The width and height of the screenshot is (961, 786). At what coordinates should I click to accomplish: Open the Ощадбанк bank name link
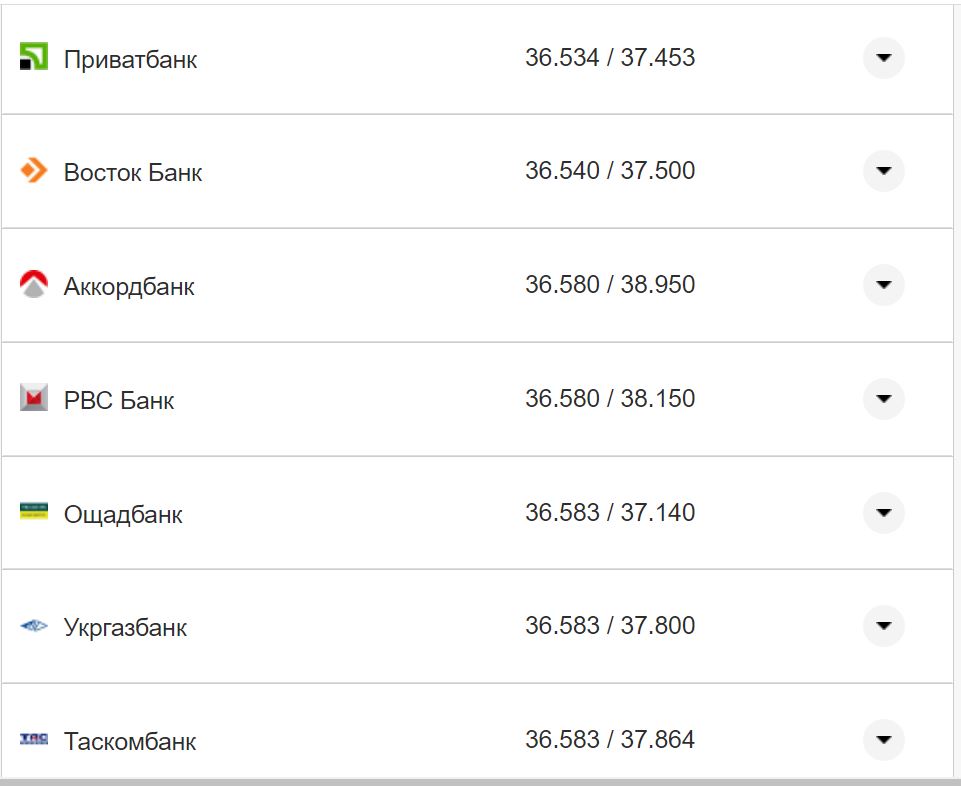click(123, 515)
